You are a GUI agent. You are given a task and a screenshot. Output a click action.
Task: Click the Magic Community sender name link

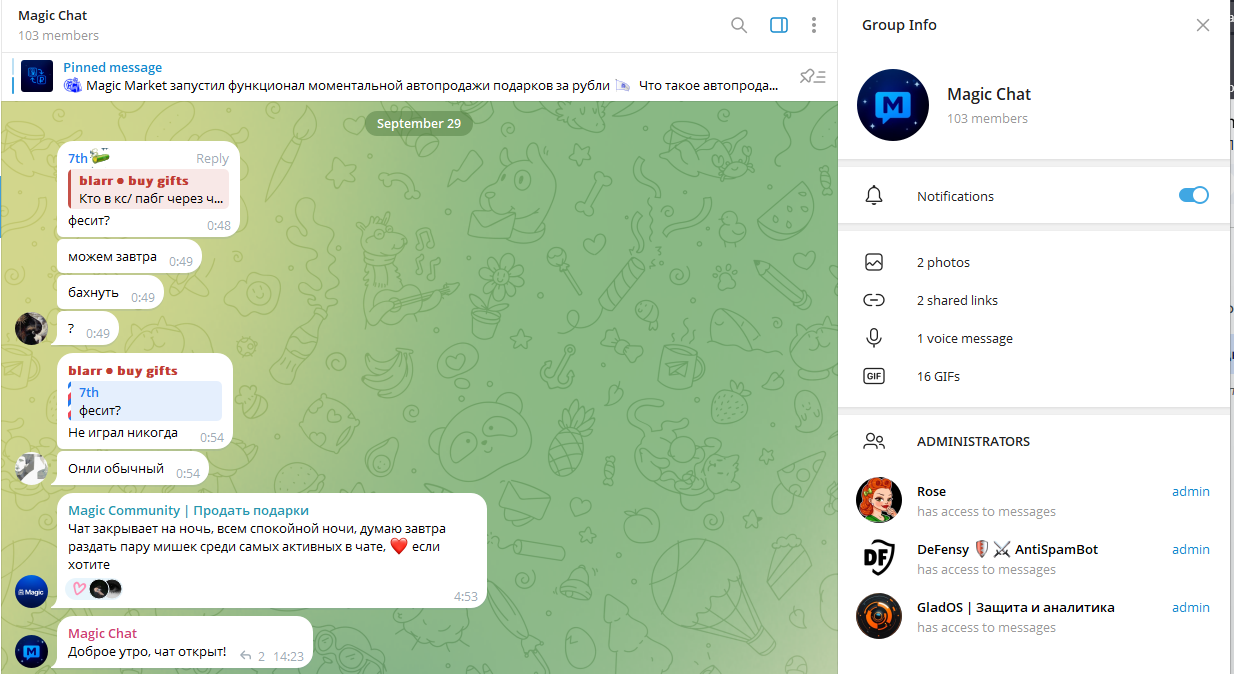click(188, 510)
